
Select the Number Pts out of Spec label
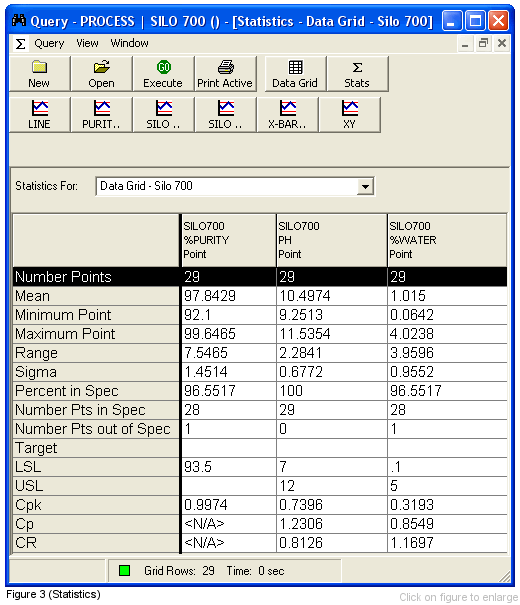[96, 429]
